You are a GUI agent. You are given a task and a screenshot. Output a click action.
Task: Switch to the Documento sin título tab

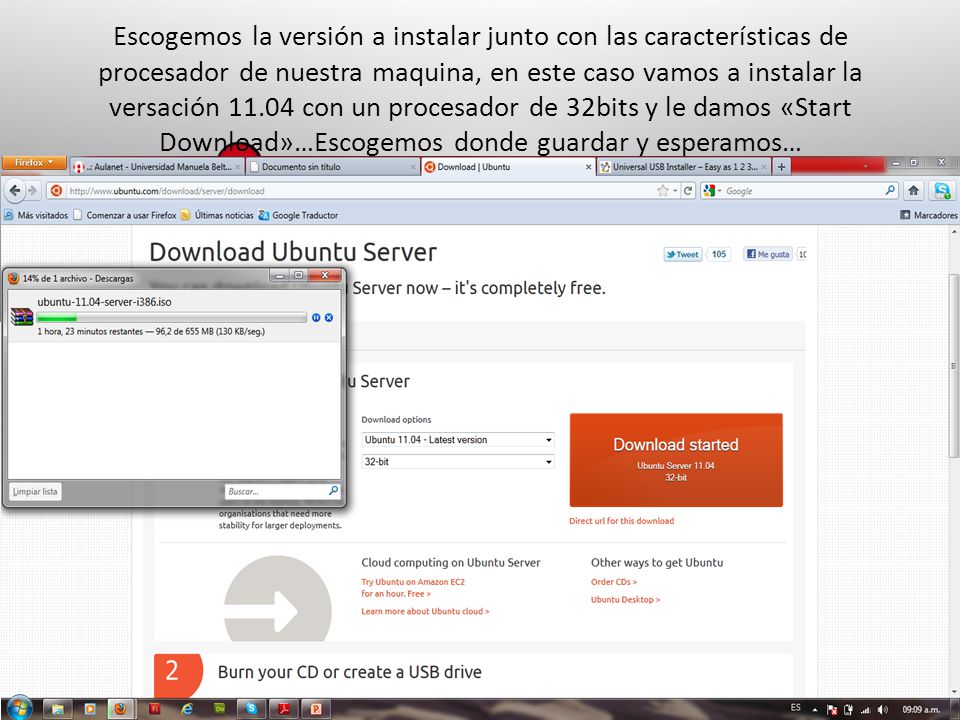(332, 167)
